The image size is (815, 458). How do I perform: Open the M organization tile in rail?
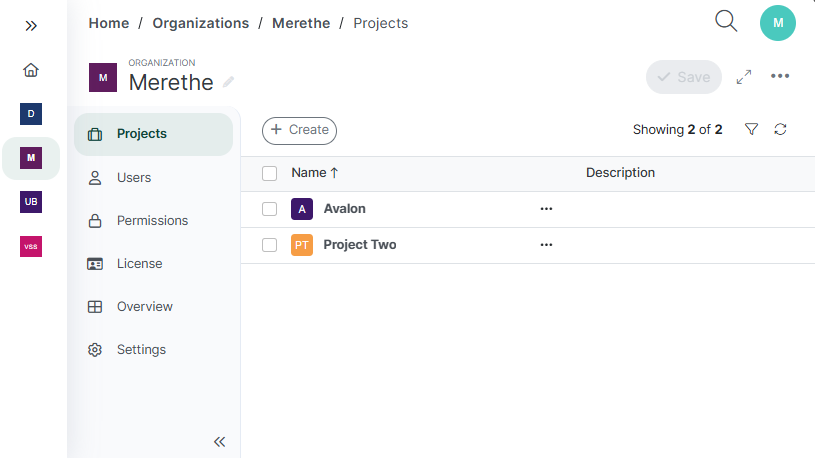pos(31,158)
